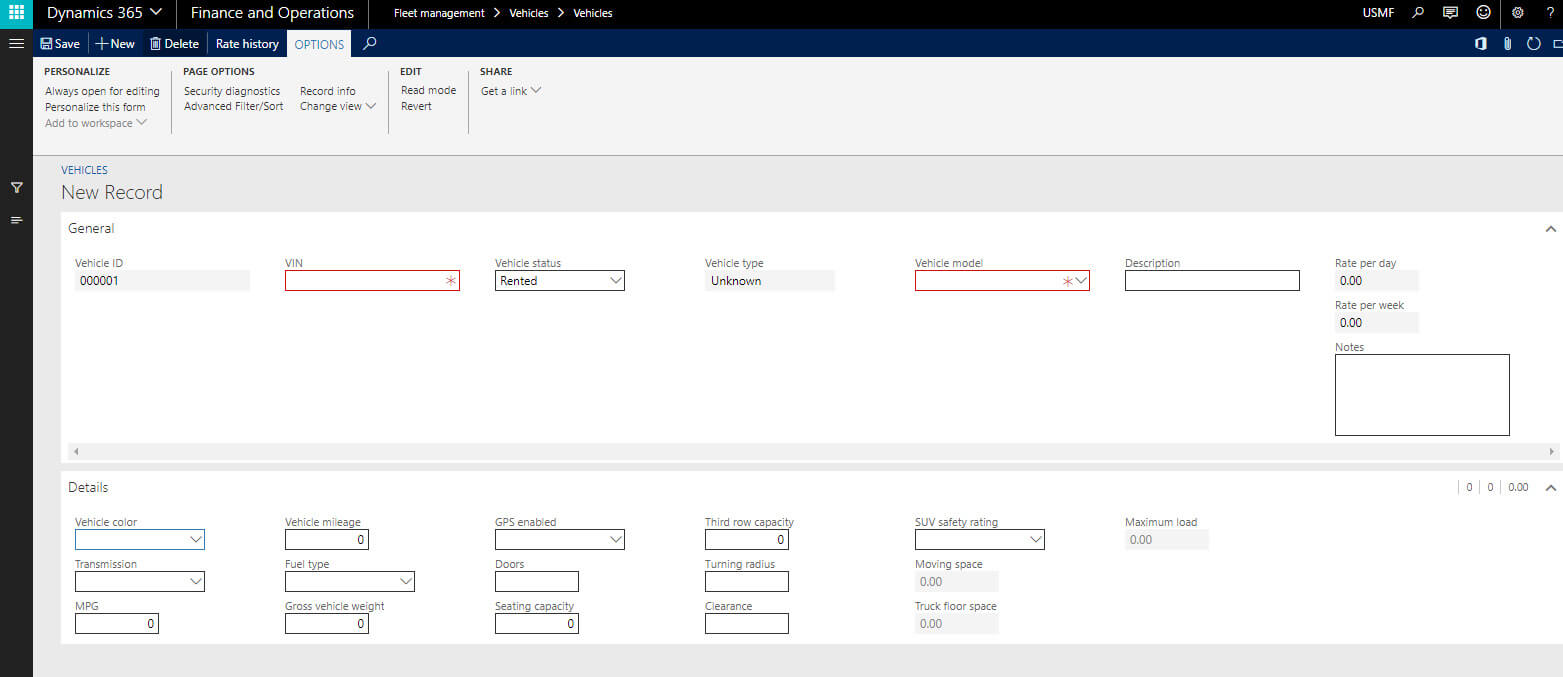Click the VIN input field

click(372, 281)
